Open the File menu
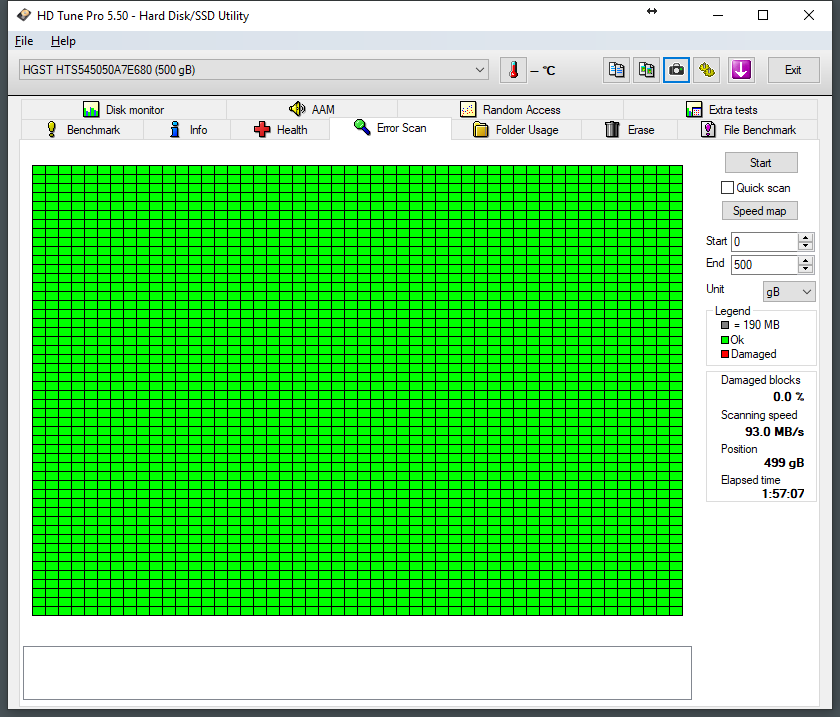The height and width of the screenshot is (717, 840). tap(24, 41)
